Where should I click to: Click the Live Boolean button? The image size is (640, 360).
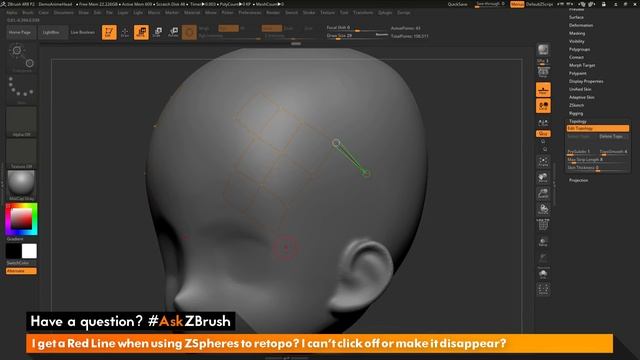tap(83, 32)
